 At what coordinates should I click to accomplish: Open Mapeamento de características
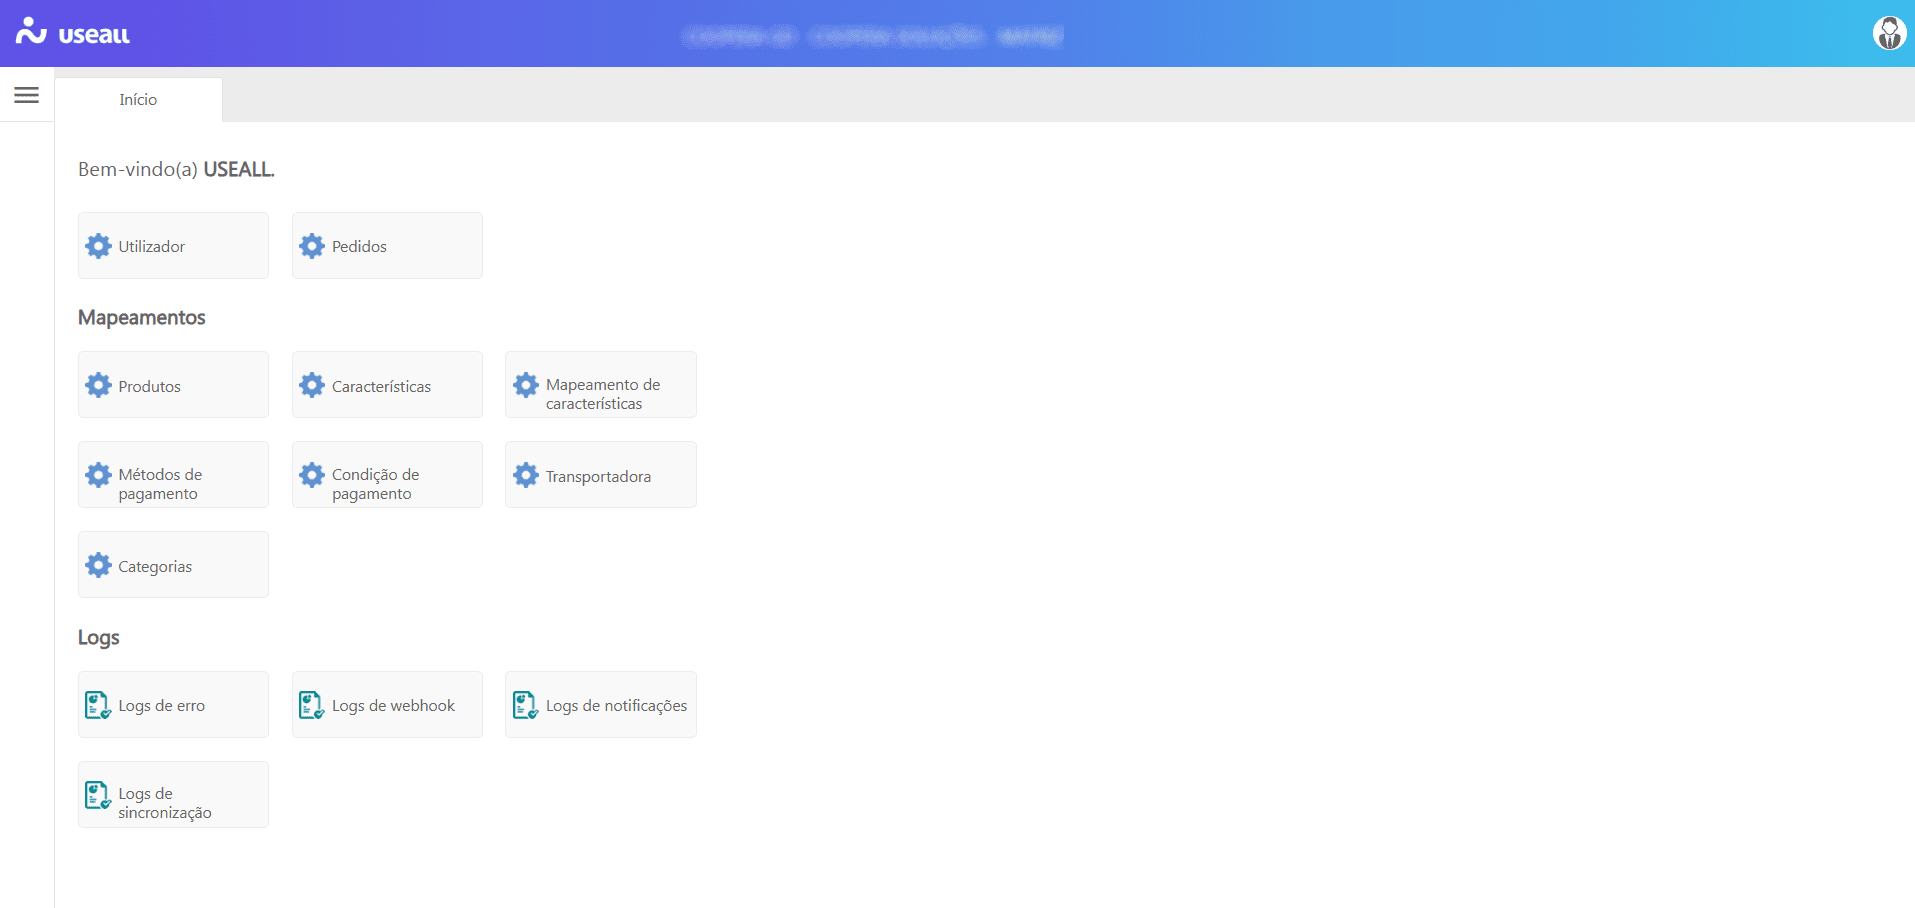(x=601, y=385)
